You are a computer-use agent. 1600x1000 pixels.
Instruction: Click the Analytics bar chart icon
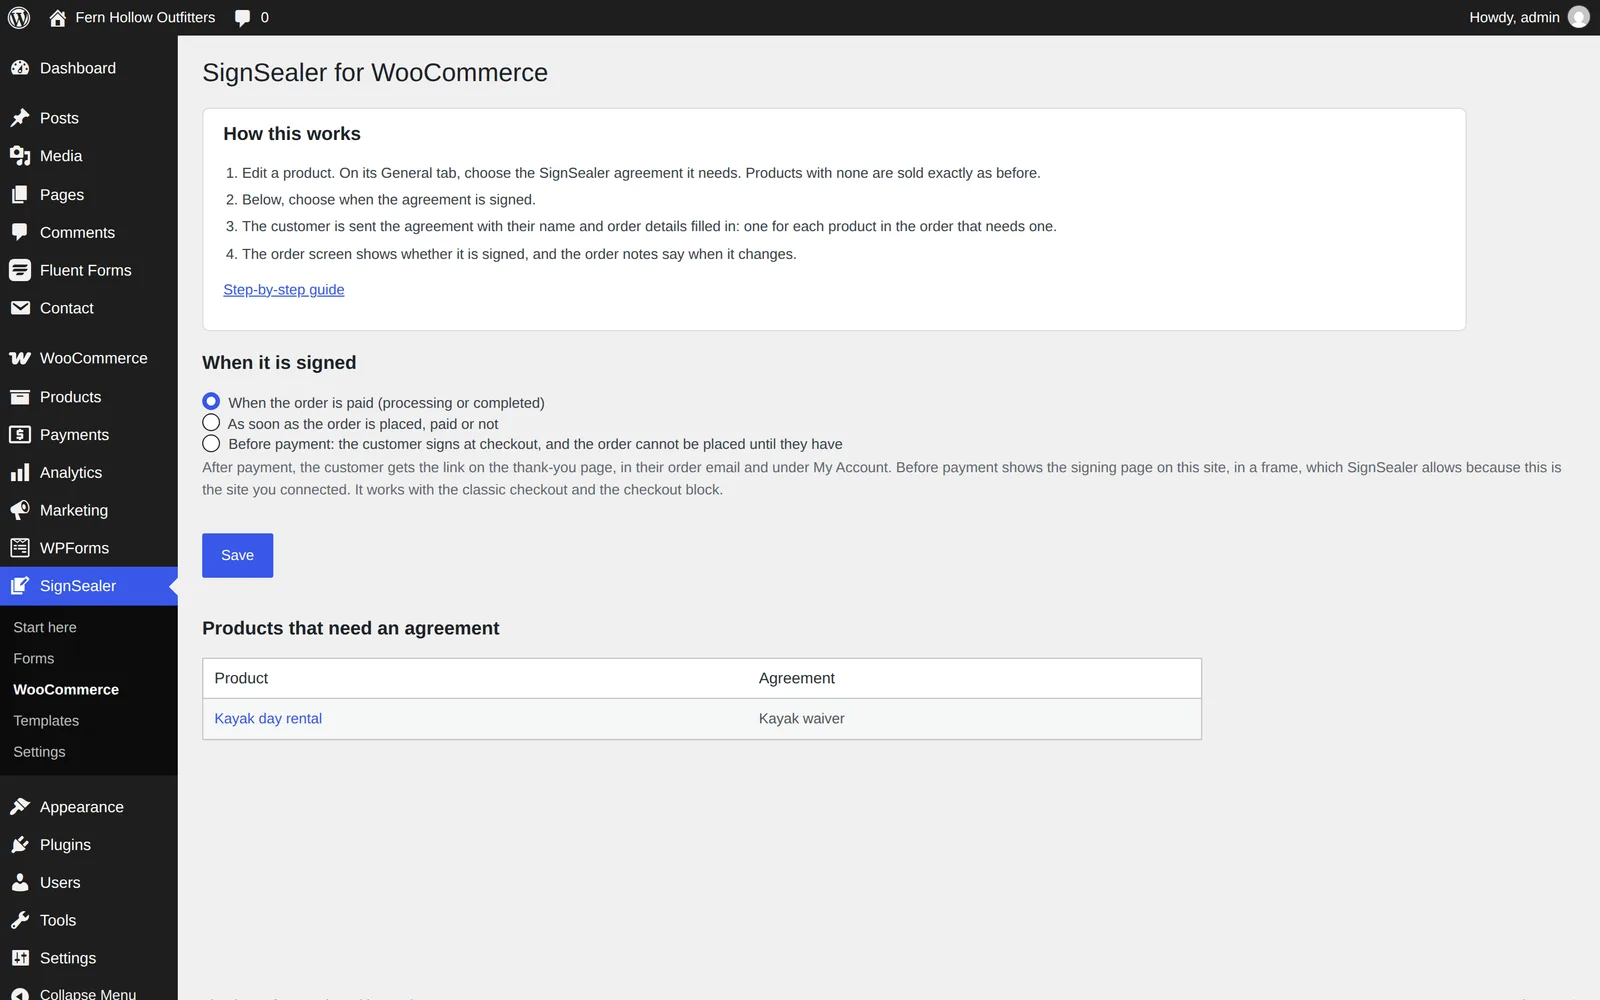20,473
